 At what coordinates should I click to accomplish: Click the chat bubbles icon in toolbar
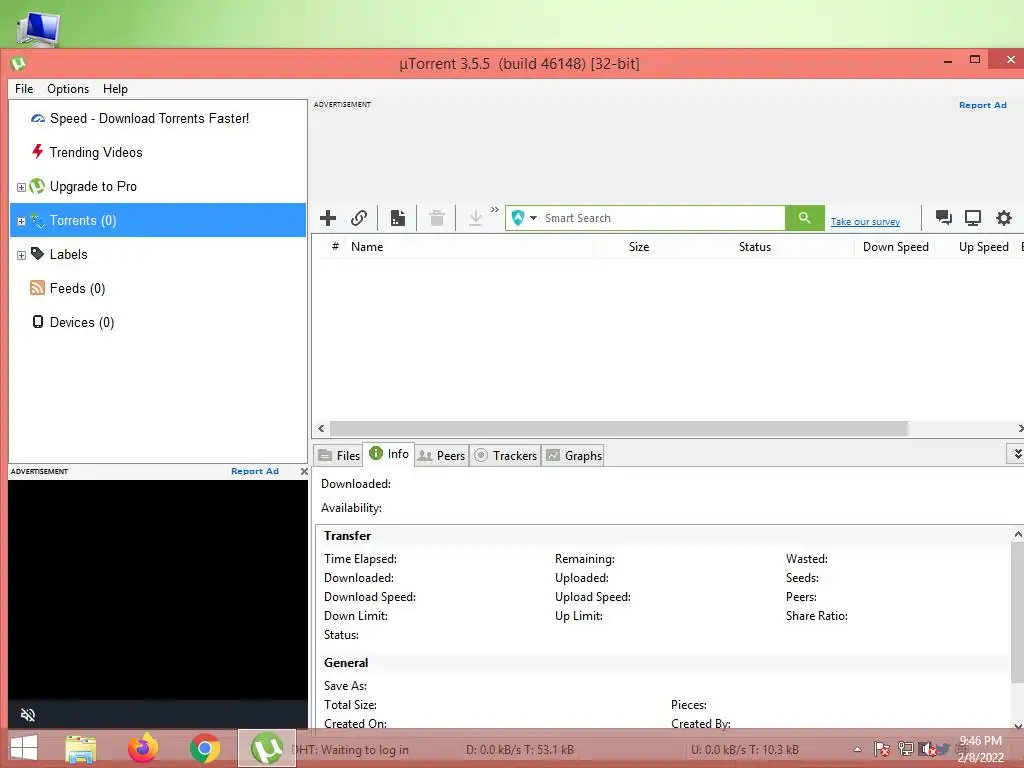943,217
